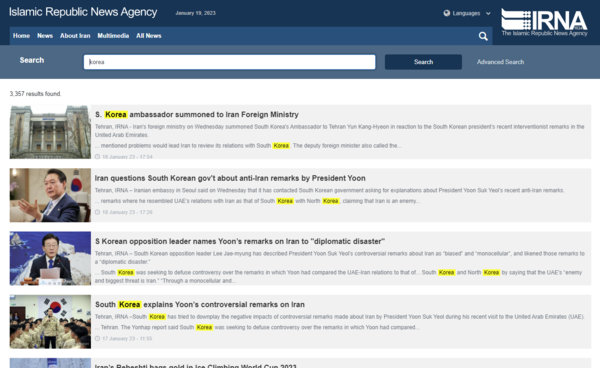
Task: Click summary about Iranian embassy in Seoul
Action: tap(329, 190)
